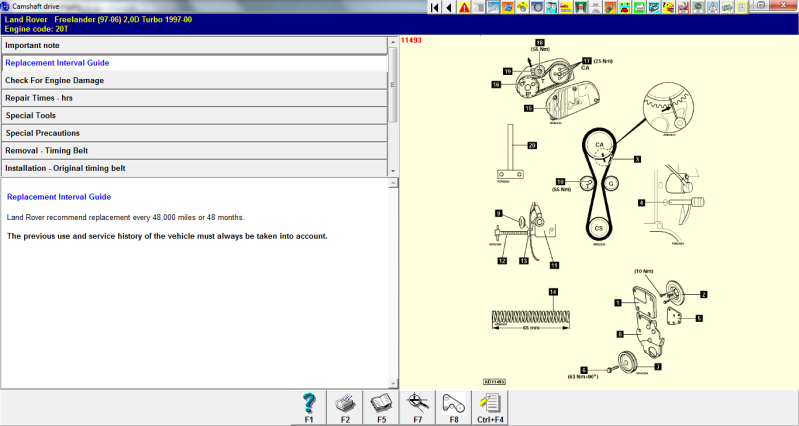
Task: Click topic list scrollbar up arrow
Action: (x=393, y=42)
